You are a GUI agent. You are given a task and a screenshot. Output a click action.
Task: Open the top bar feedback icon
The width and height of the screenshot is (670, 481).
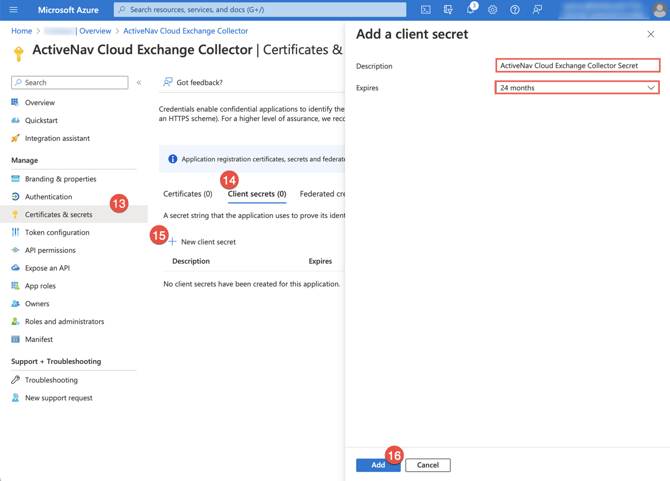click(537, 9)
